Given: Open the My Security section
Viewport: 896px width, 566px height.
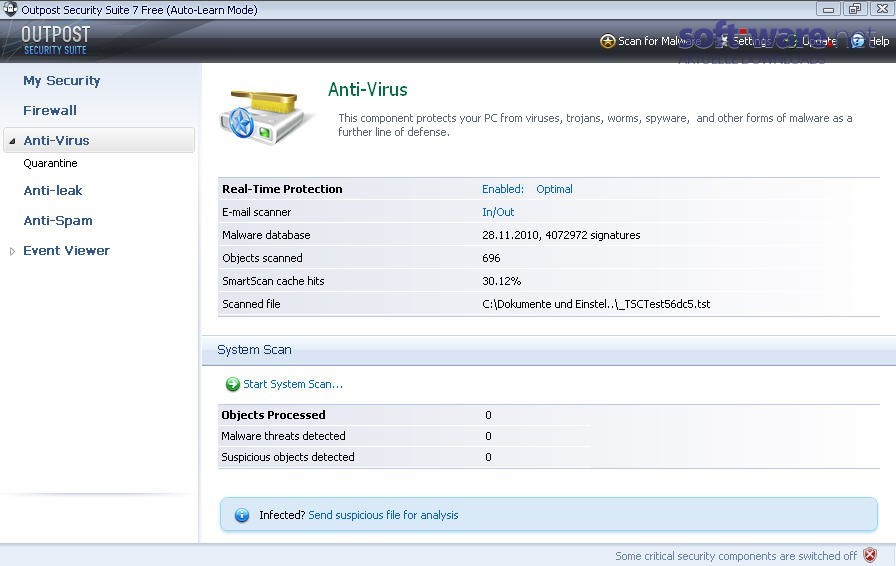Looking at the screenshot, I should click(x=62, y=81).
